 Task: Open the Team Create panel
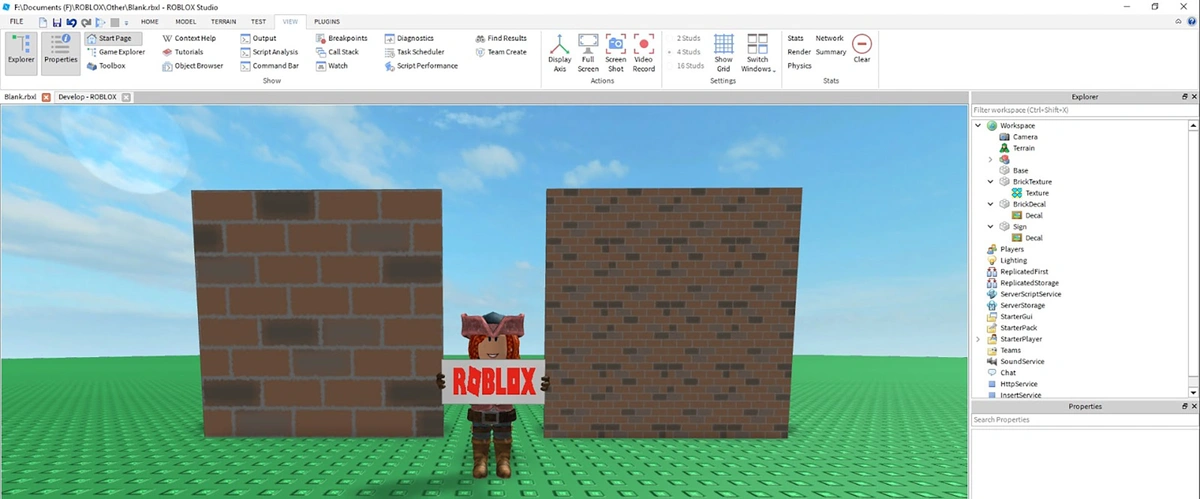501,52
